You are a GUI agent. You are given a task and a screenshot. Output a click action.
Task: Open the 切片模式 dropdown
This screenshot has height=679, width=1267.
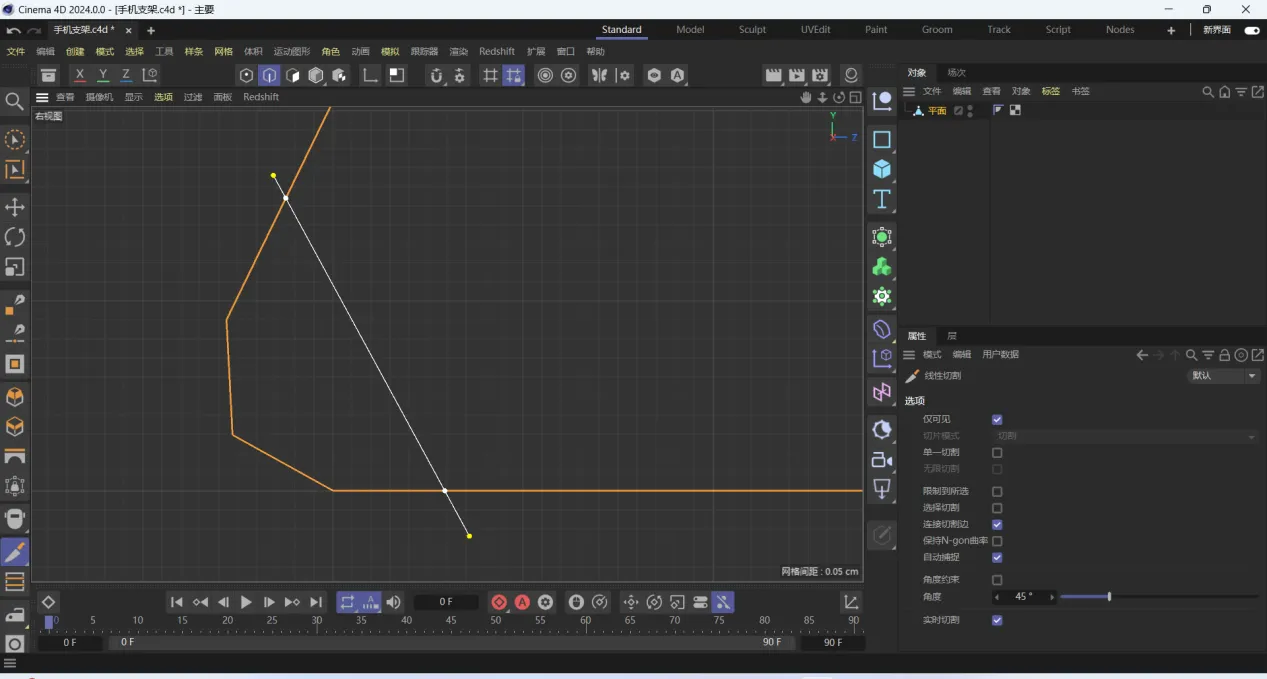1126,436
